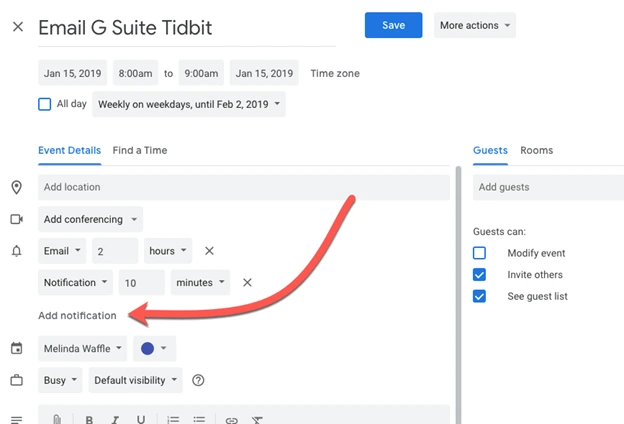Remove the 10 minutes notification
Screen dimensions: 624x424
tap(247, 282)
